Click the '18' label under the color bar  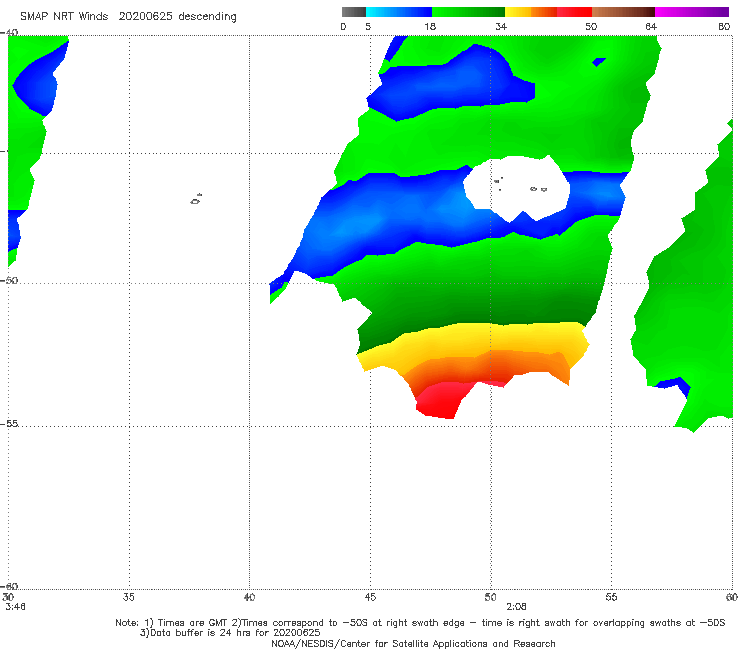click(x=430, y=27)
